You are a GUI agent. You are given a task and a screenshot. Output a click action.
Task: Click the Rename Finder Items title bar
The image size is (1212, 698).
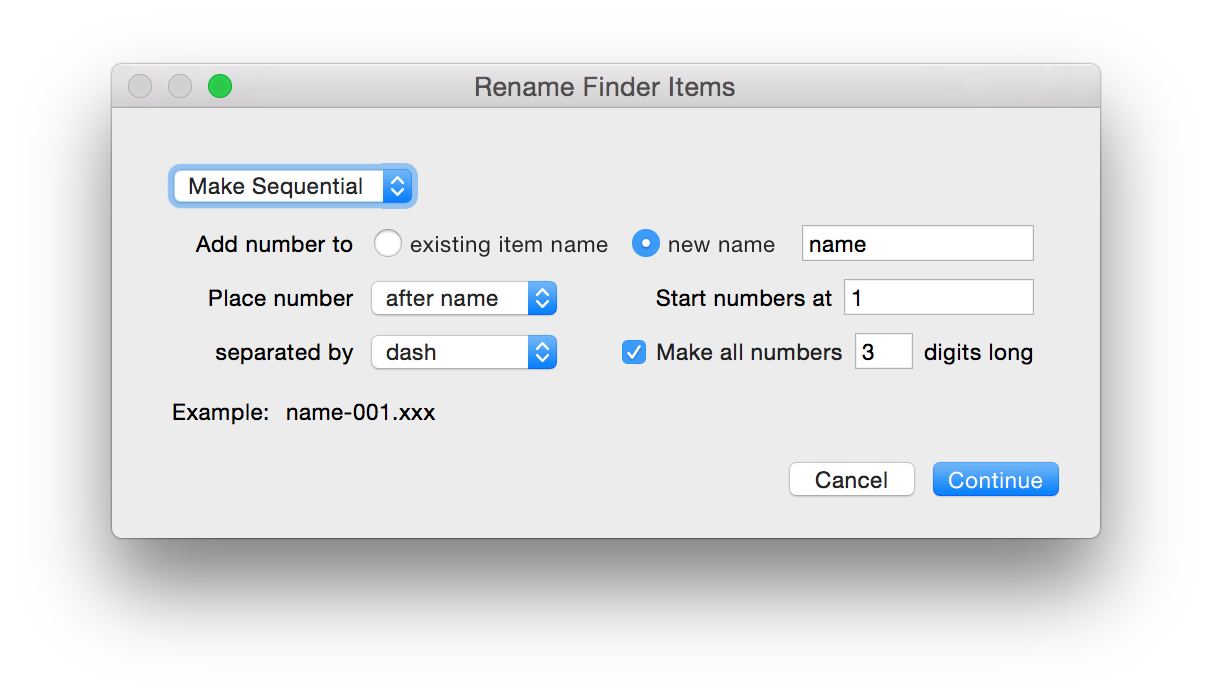point(604,87)
